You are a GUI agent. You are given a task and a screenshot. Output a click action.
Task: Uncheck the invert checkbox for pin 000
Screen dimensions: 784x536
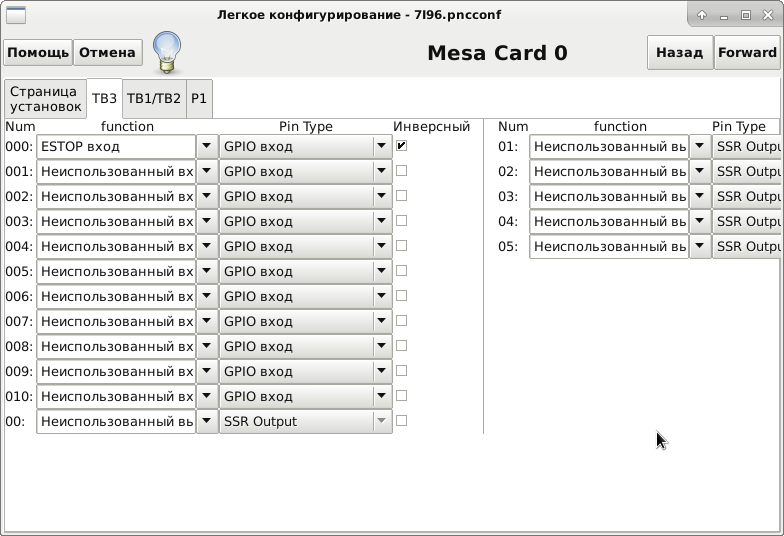[401, 146]
